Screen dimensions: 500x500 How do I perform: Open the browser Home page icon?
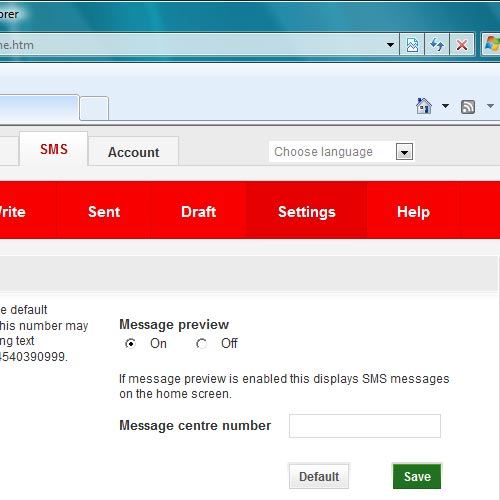(x=424, y=106)
